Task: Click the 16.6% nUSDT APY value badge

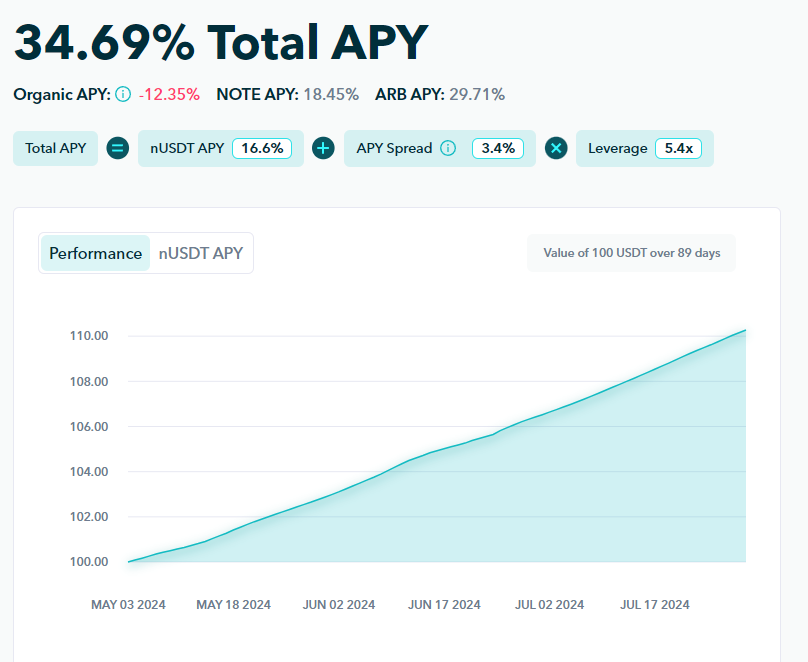Action: pyautogui.click(x=262, y=148)
